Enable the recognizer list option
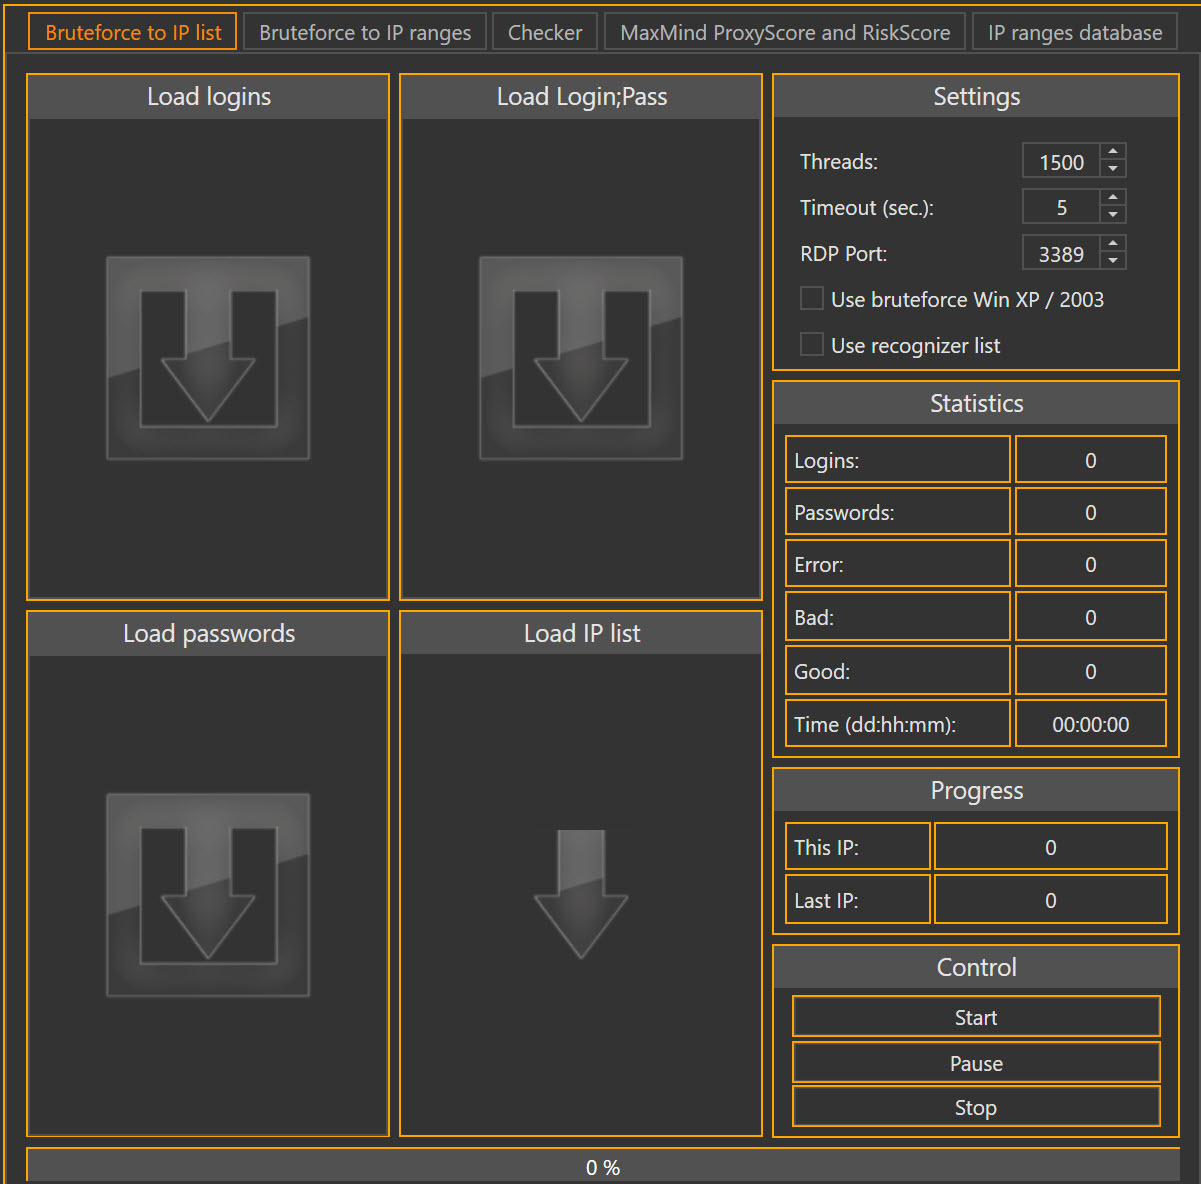 click(811, 344)
